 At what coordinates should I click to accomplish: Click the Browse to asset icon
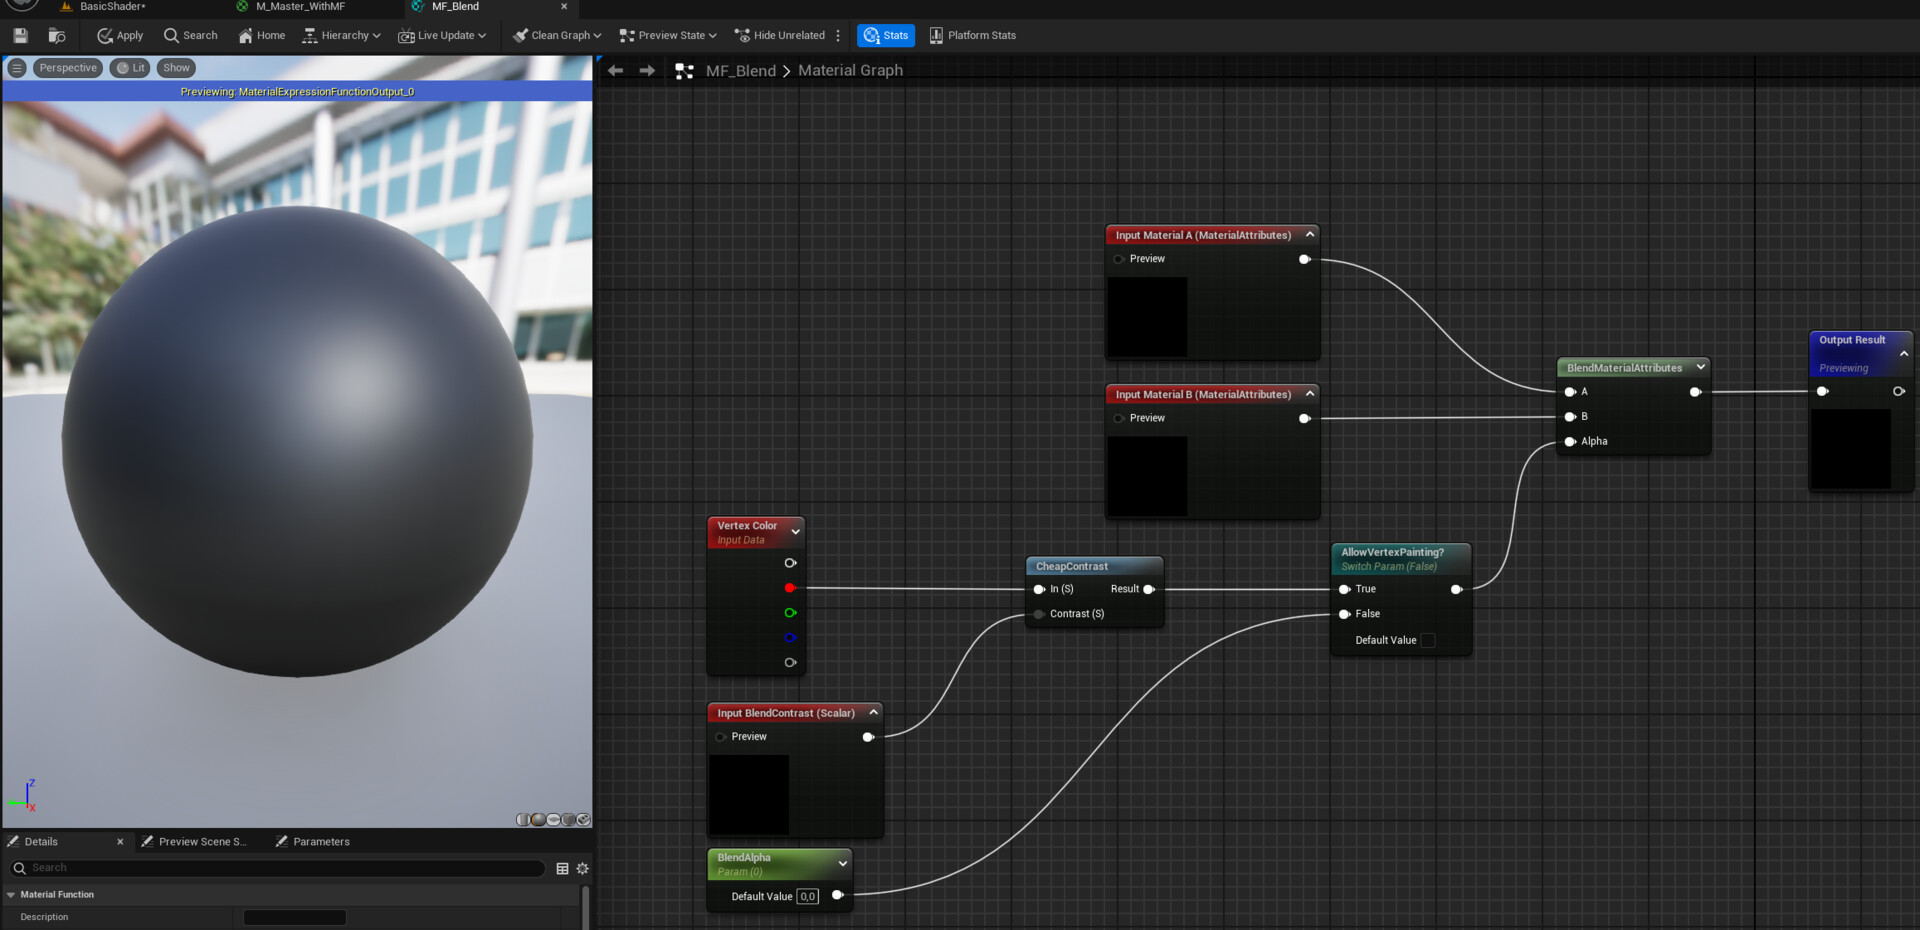pos(57,35)
